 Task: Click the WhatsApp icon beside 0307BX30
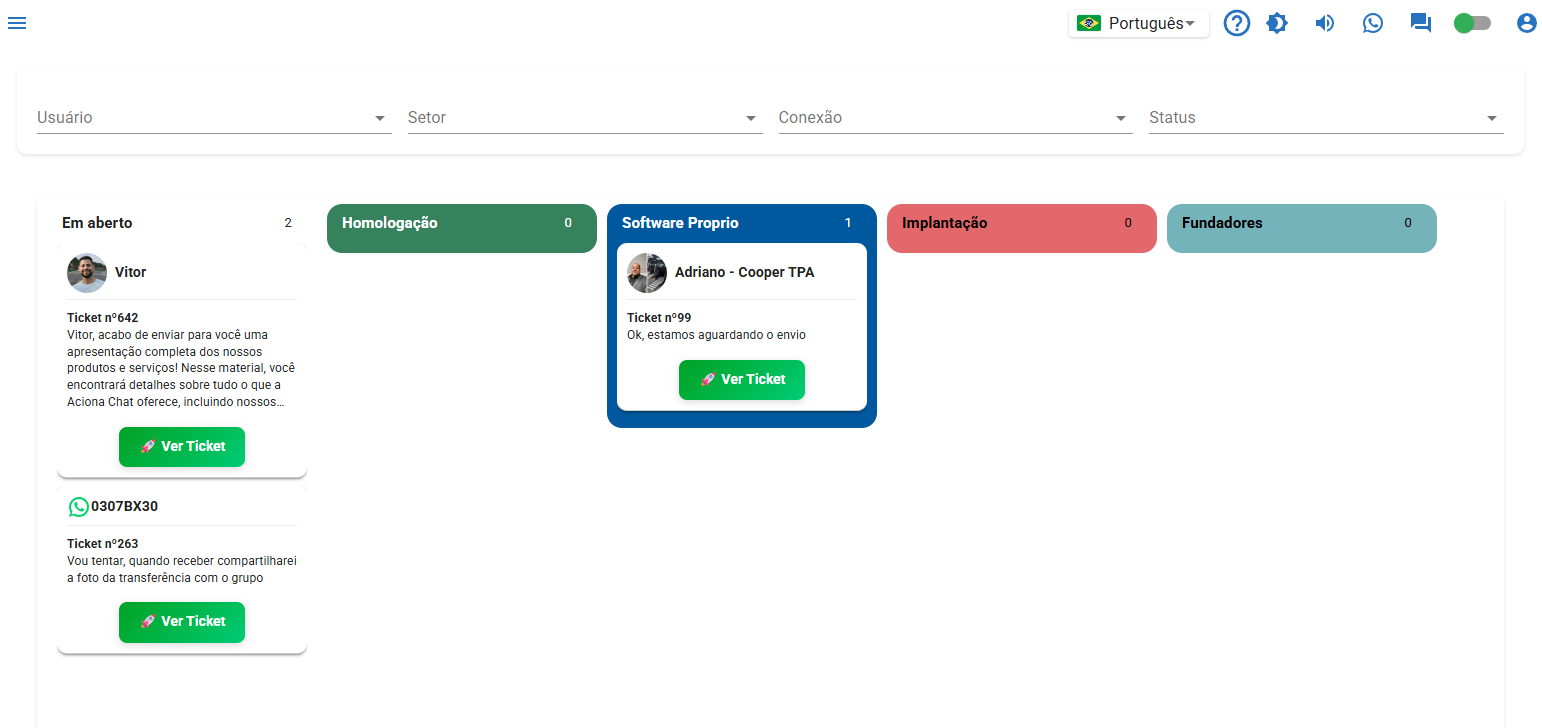click(x=78, y=507)
